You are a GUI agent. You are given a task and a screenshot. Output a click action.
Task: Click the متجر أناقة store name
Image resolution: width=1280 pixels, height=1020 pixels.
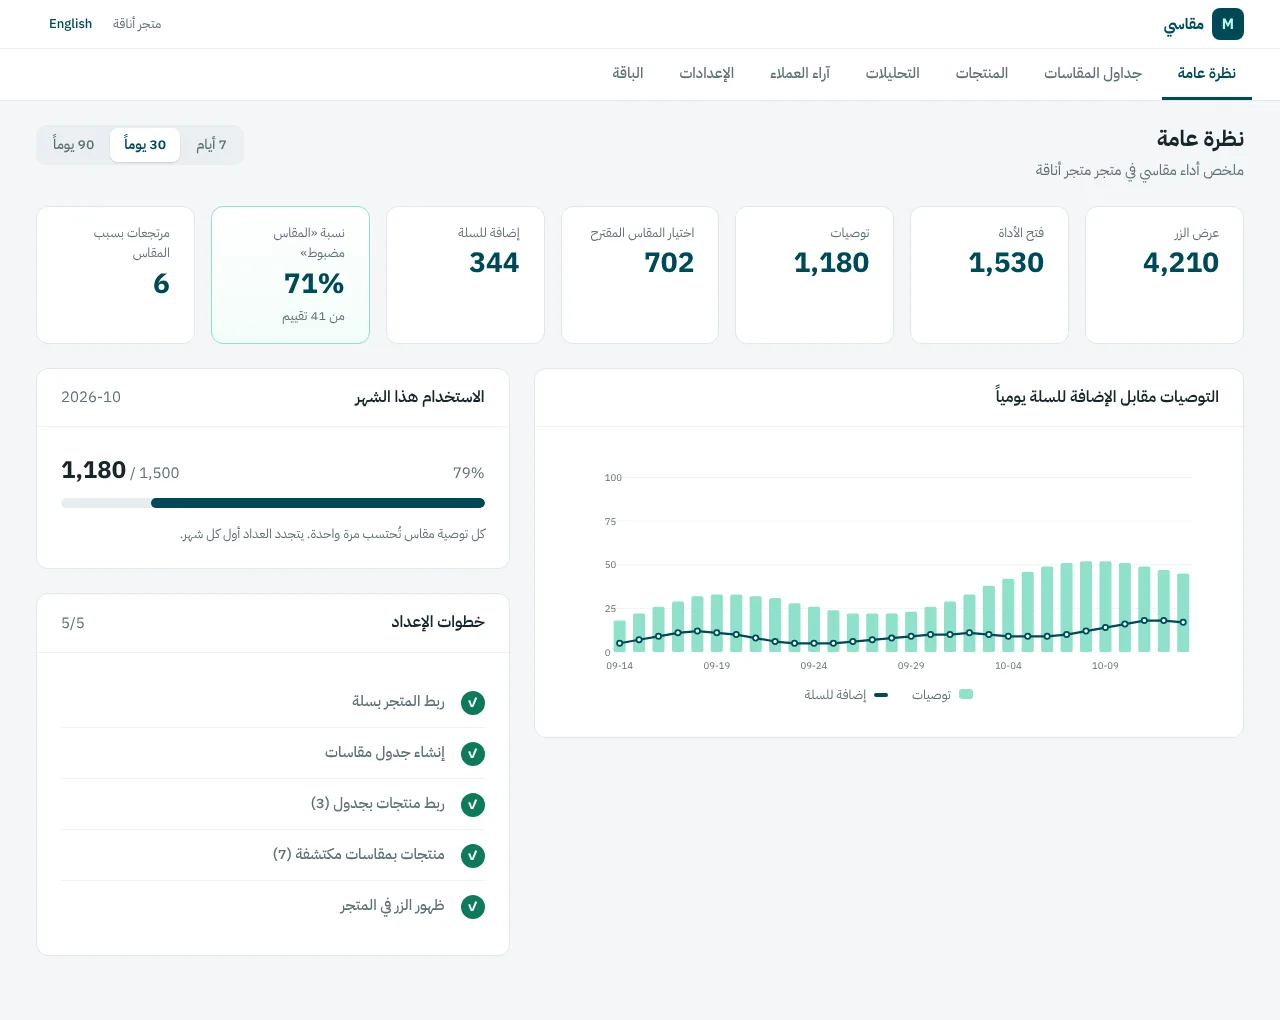click(137, 24)
